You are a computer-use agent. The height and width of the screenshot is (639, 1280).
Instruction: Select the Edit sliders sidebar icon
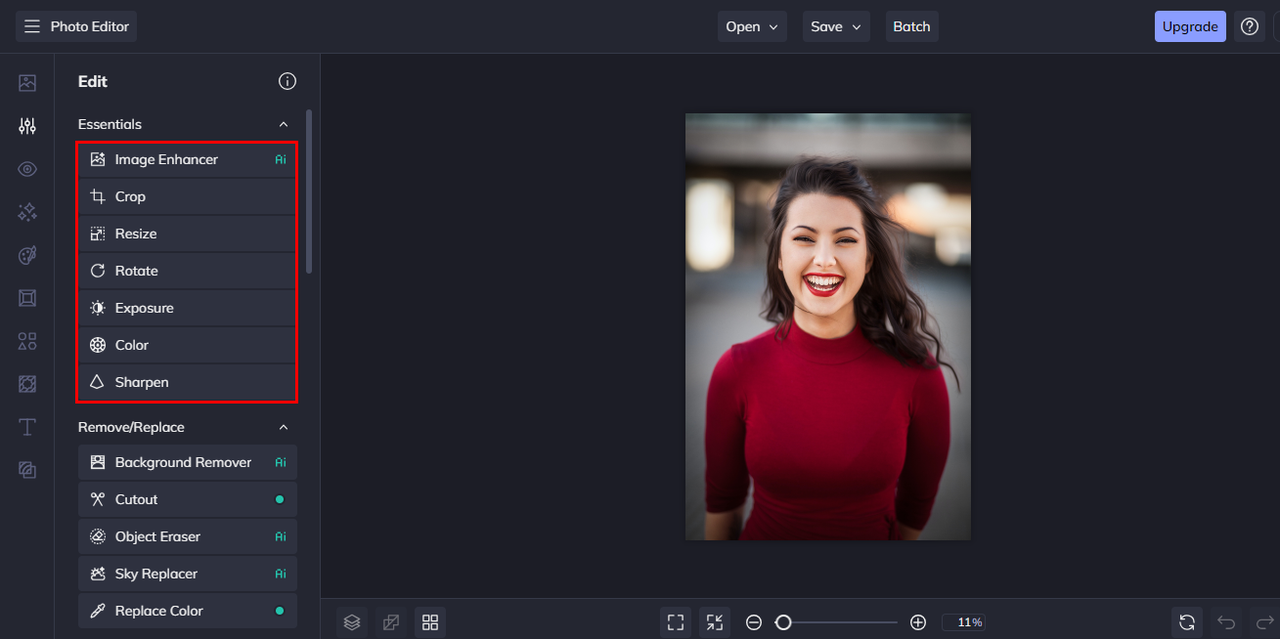coord(27,126)
